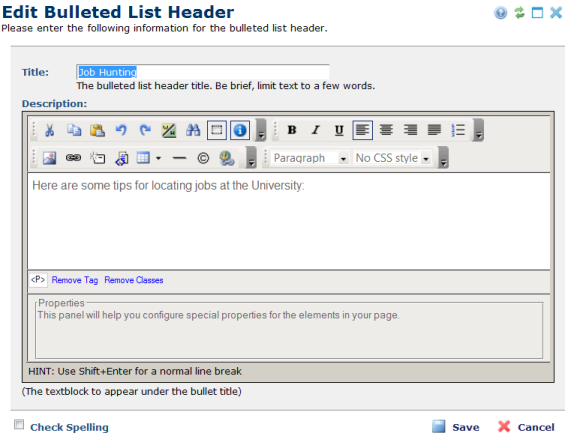Open the Paragraph format dropdown
This screenshot has height=439, width=574.
[310, 158]
